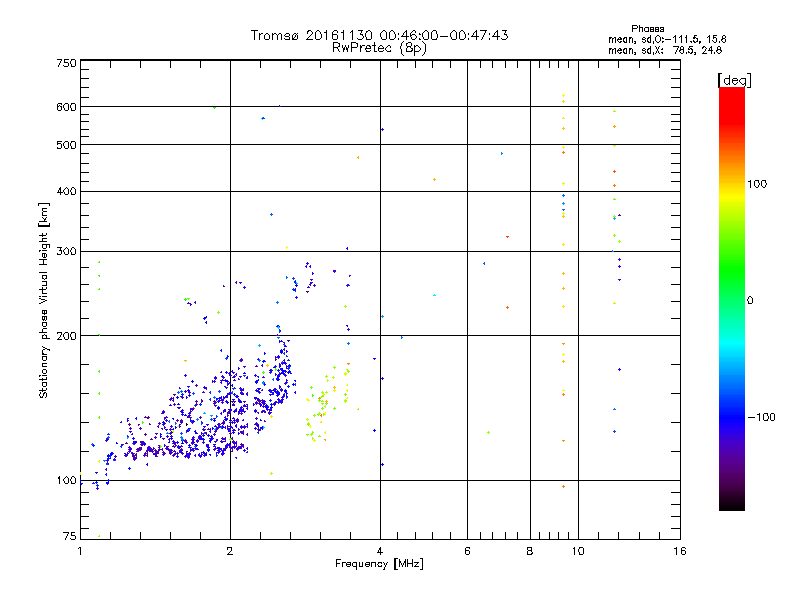
Task: Click the frequency axis label '4'
Action: [x=380, y=551]
